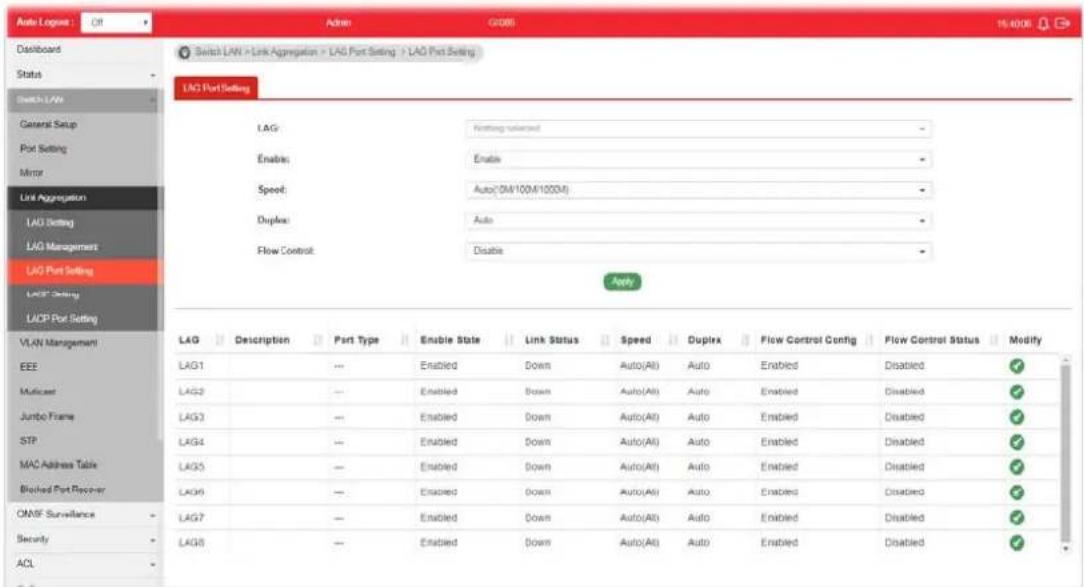The height and width of the screenshot is (587, 1084).
Task: Click the green Apply button
Action: pos(622,281)
